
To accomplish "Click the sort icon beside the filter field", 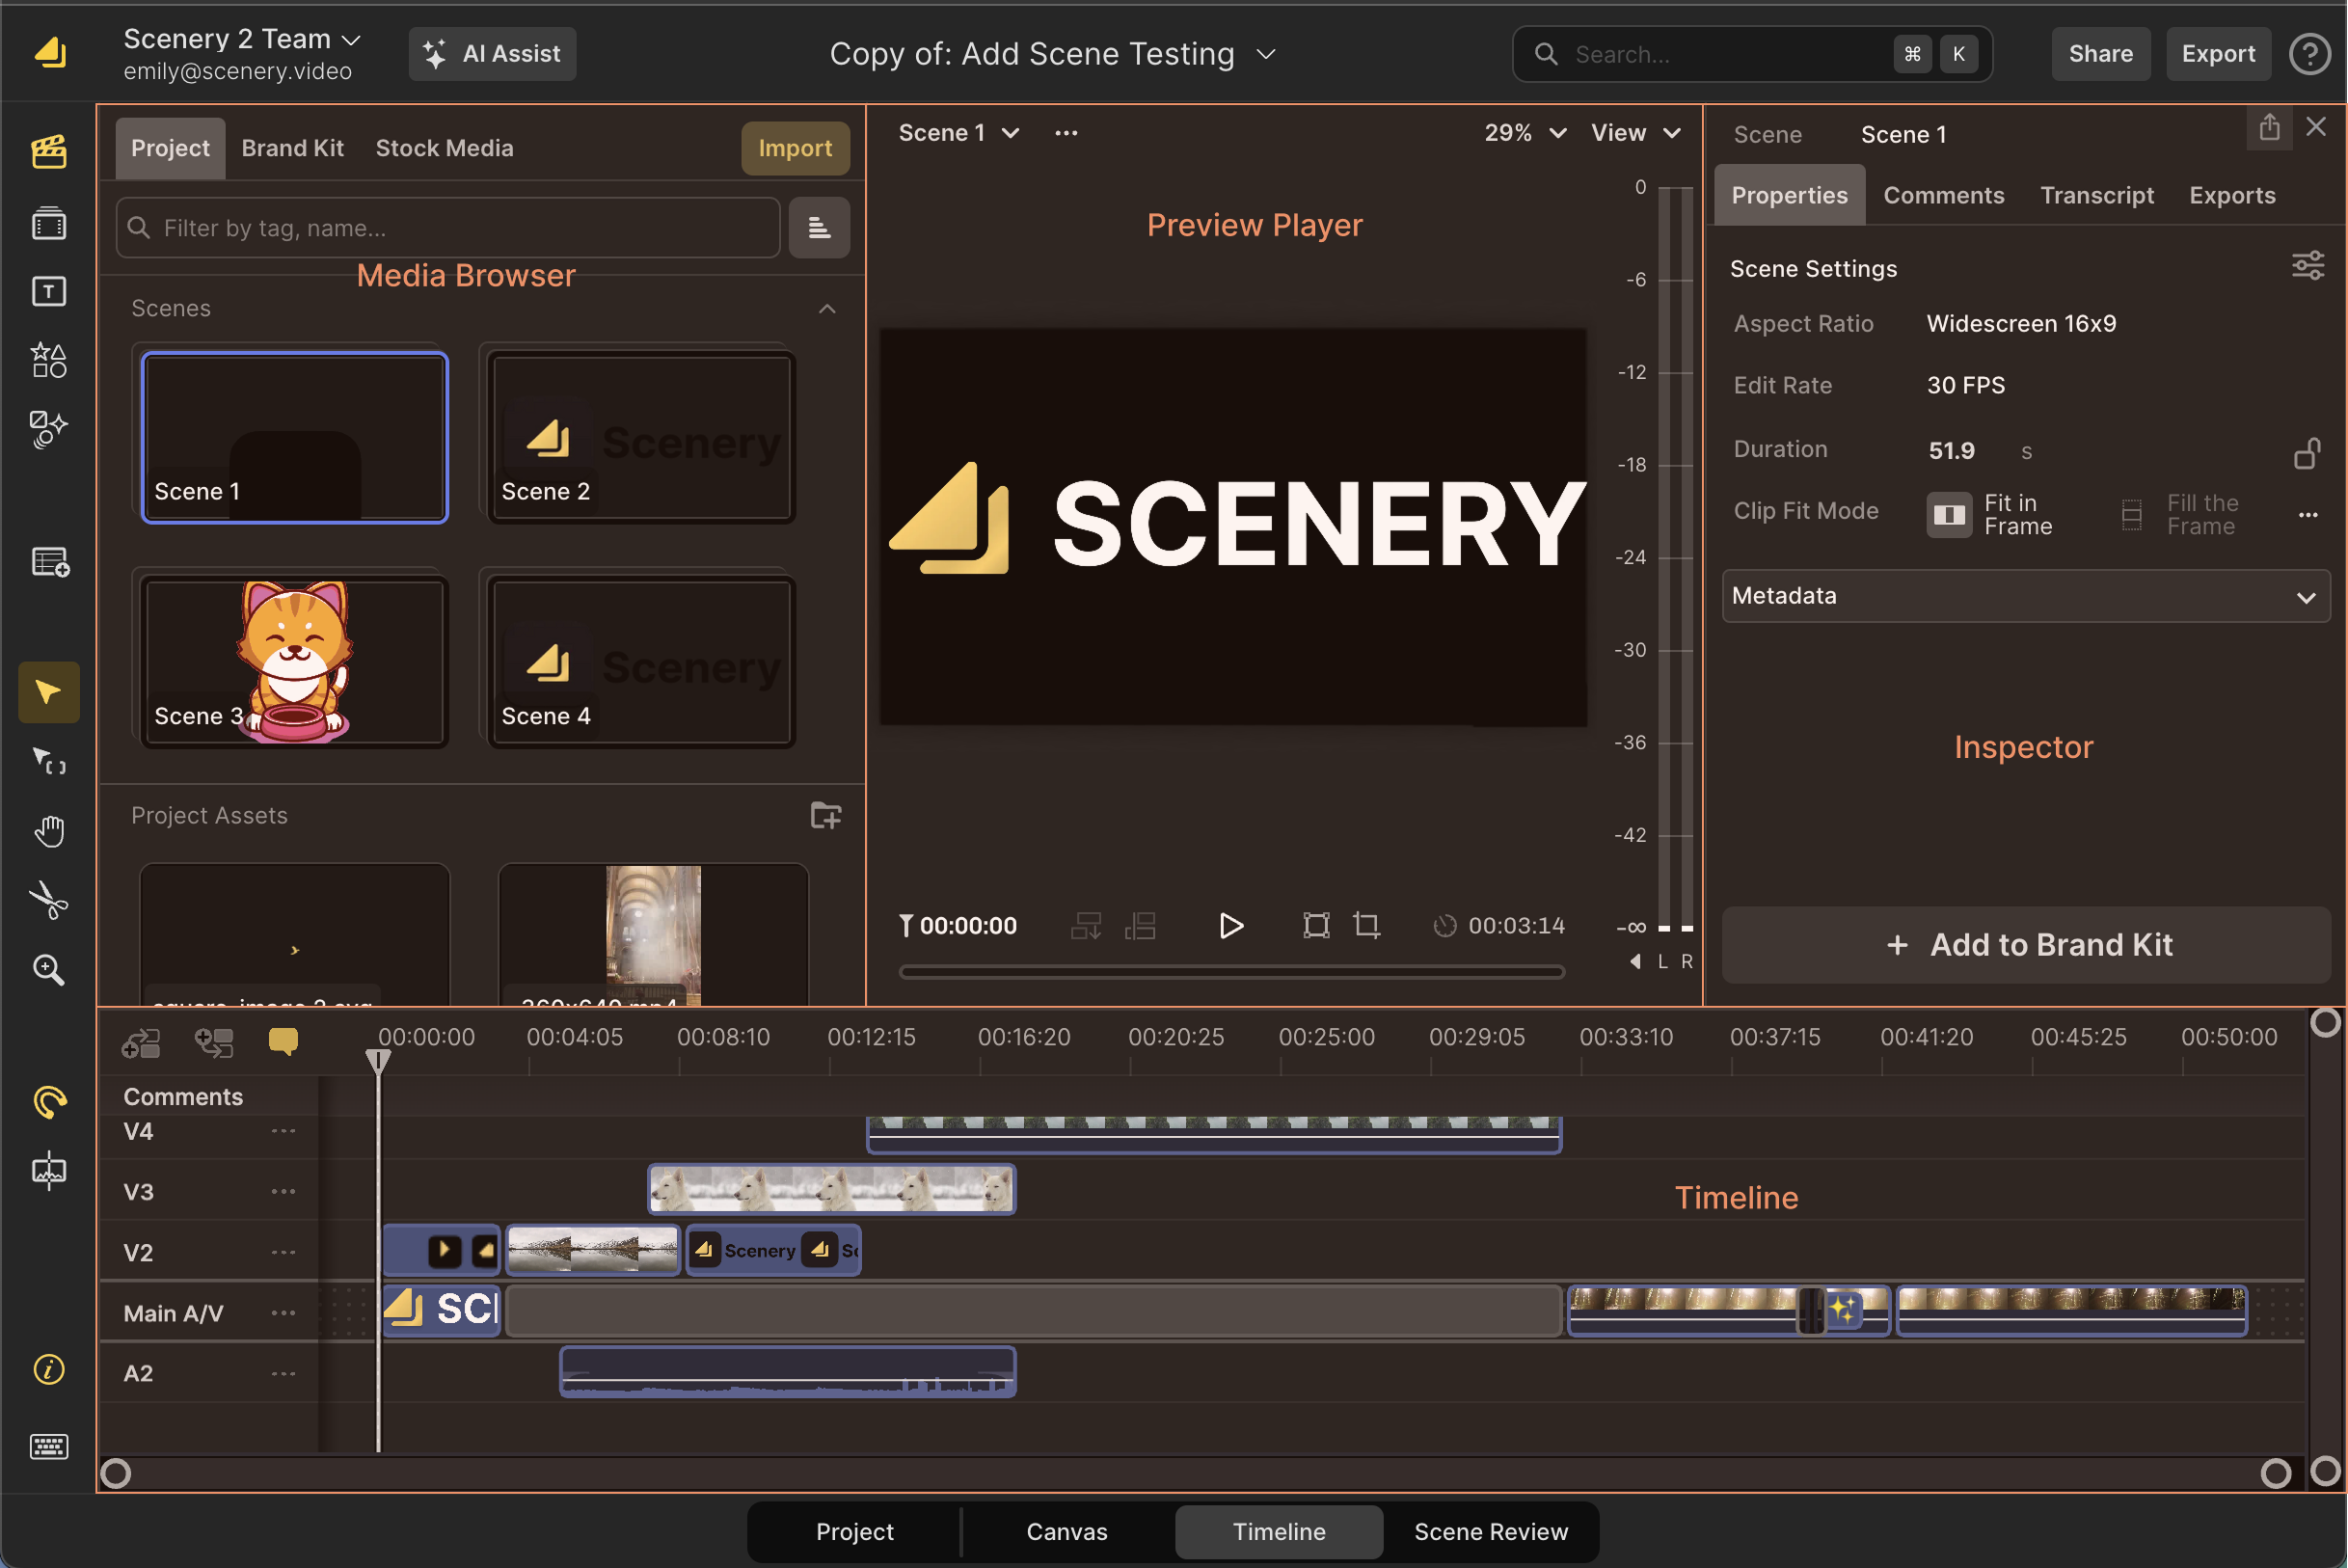I will point(819,228).
